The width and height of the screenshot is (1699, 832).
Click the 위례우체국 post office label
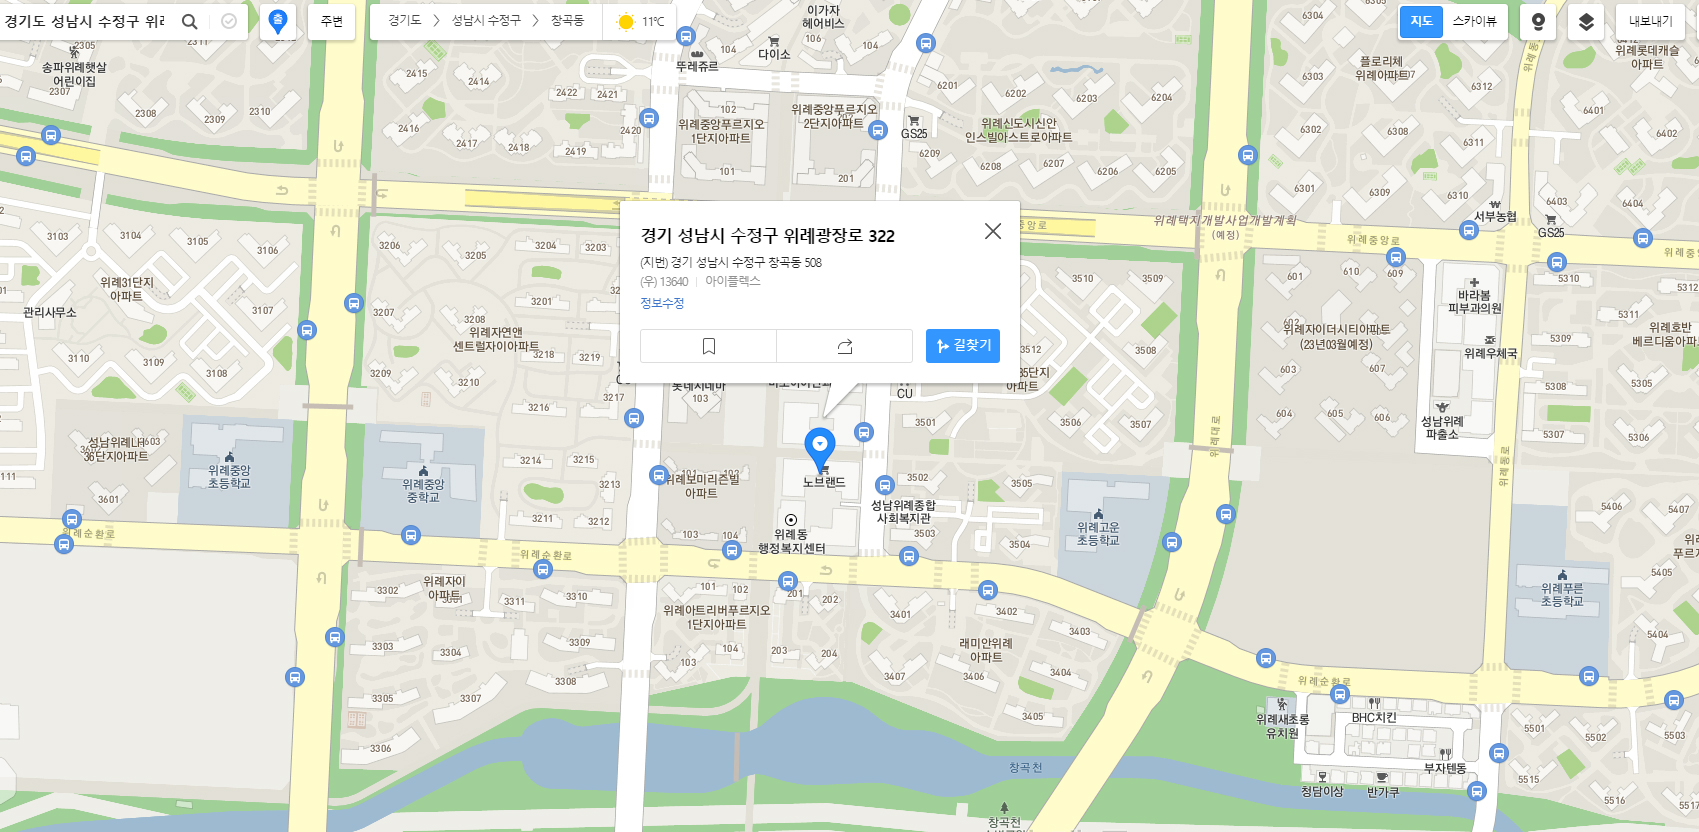pyautogui.click(x=1490, y=353)
